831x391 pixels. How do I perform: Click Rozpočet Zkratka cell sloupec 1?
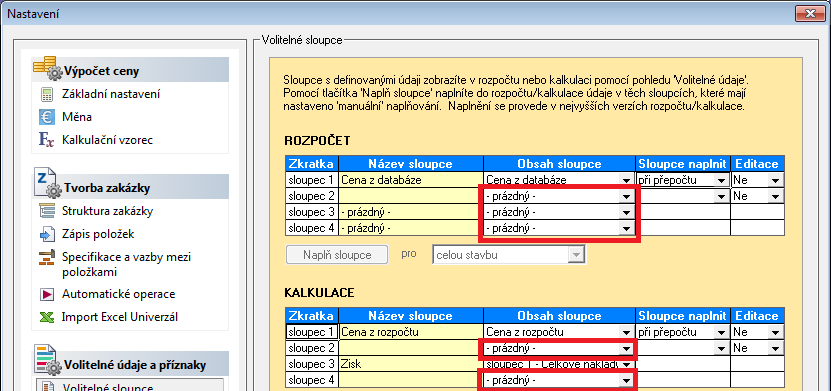click(x=312, y=180)
